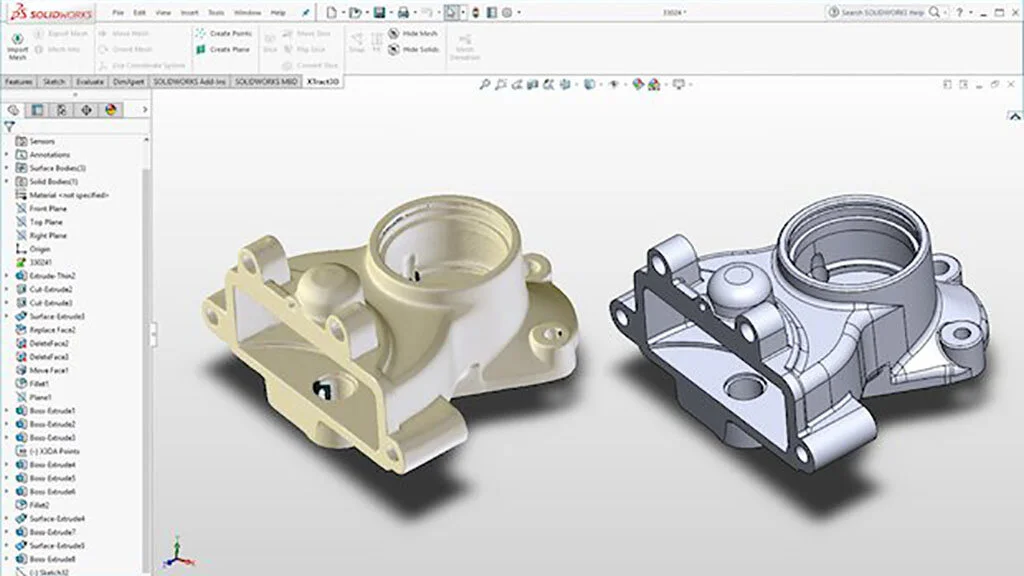Click the filter funnel icon above tree
The image size is (1024, 576).
pos(9,127)
